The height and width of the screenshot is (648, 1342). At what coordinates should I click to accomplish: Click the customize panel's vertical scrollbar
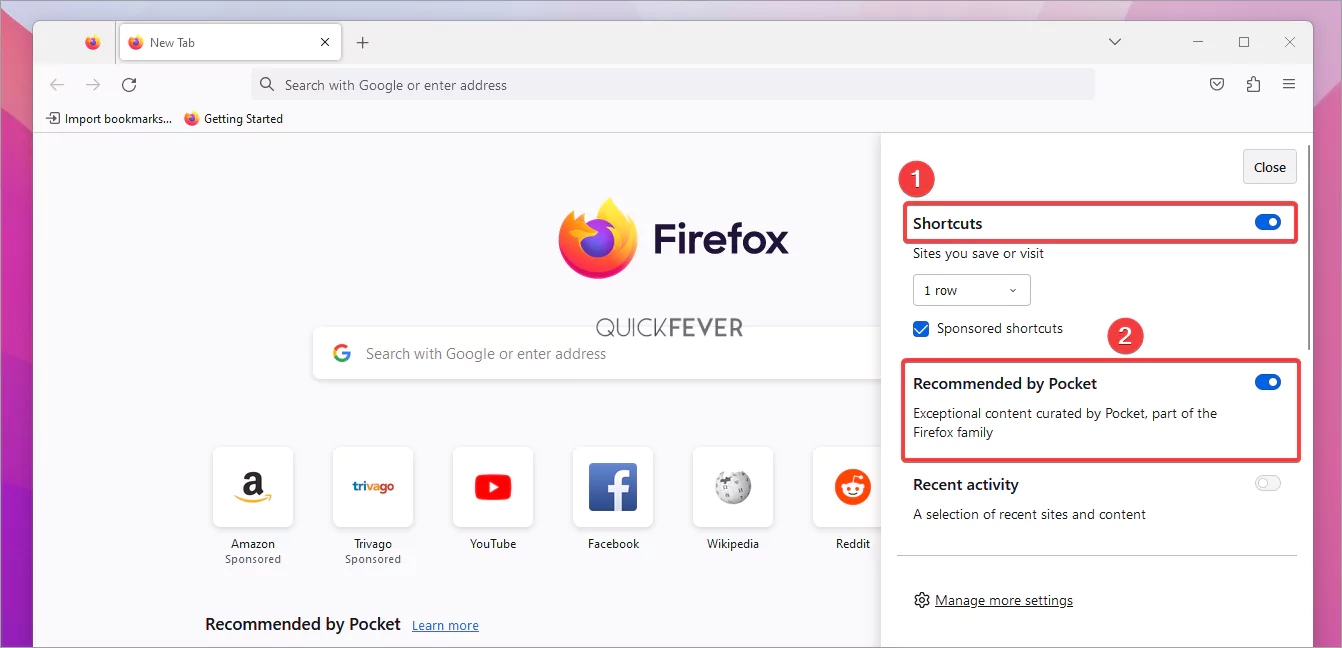click(1308, 248)
